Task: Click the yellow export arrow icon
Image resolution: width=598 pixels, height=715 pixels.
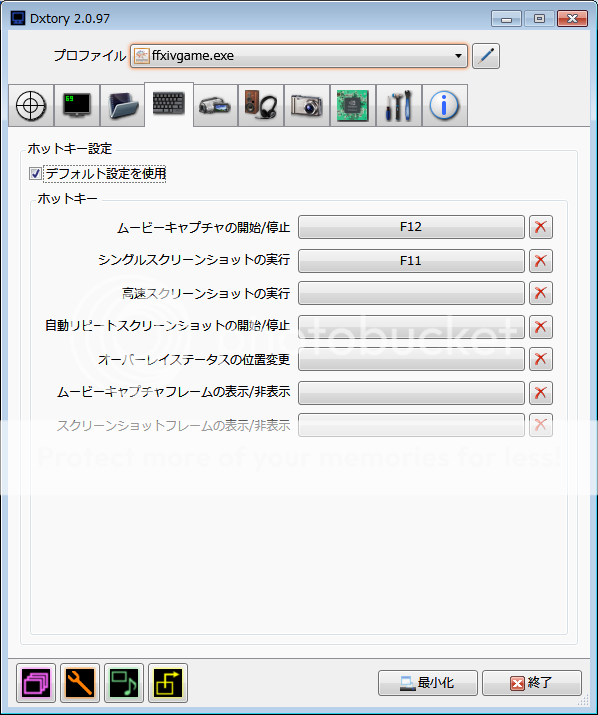Action: [168, 683]
